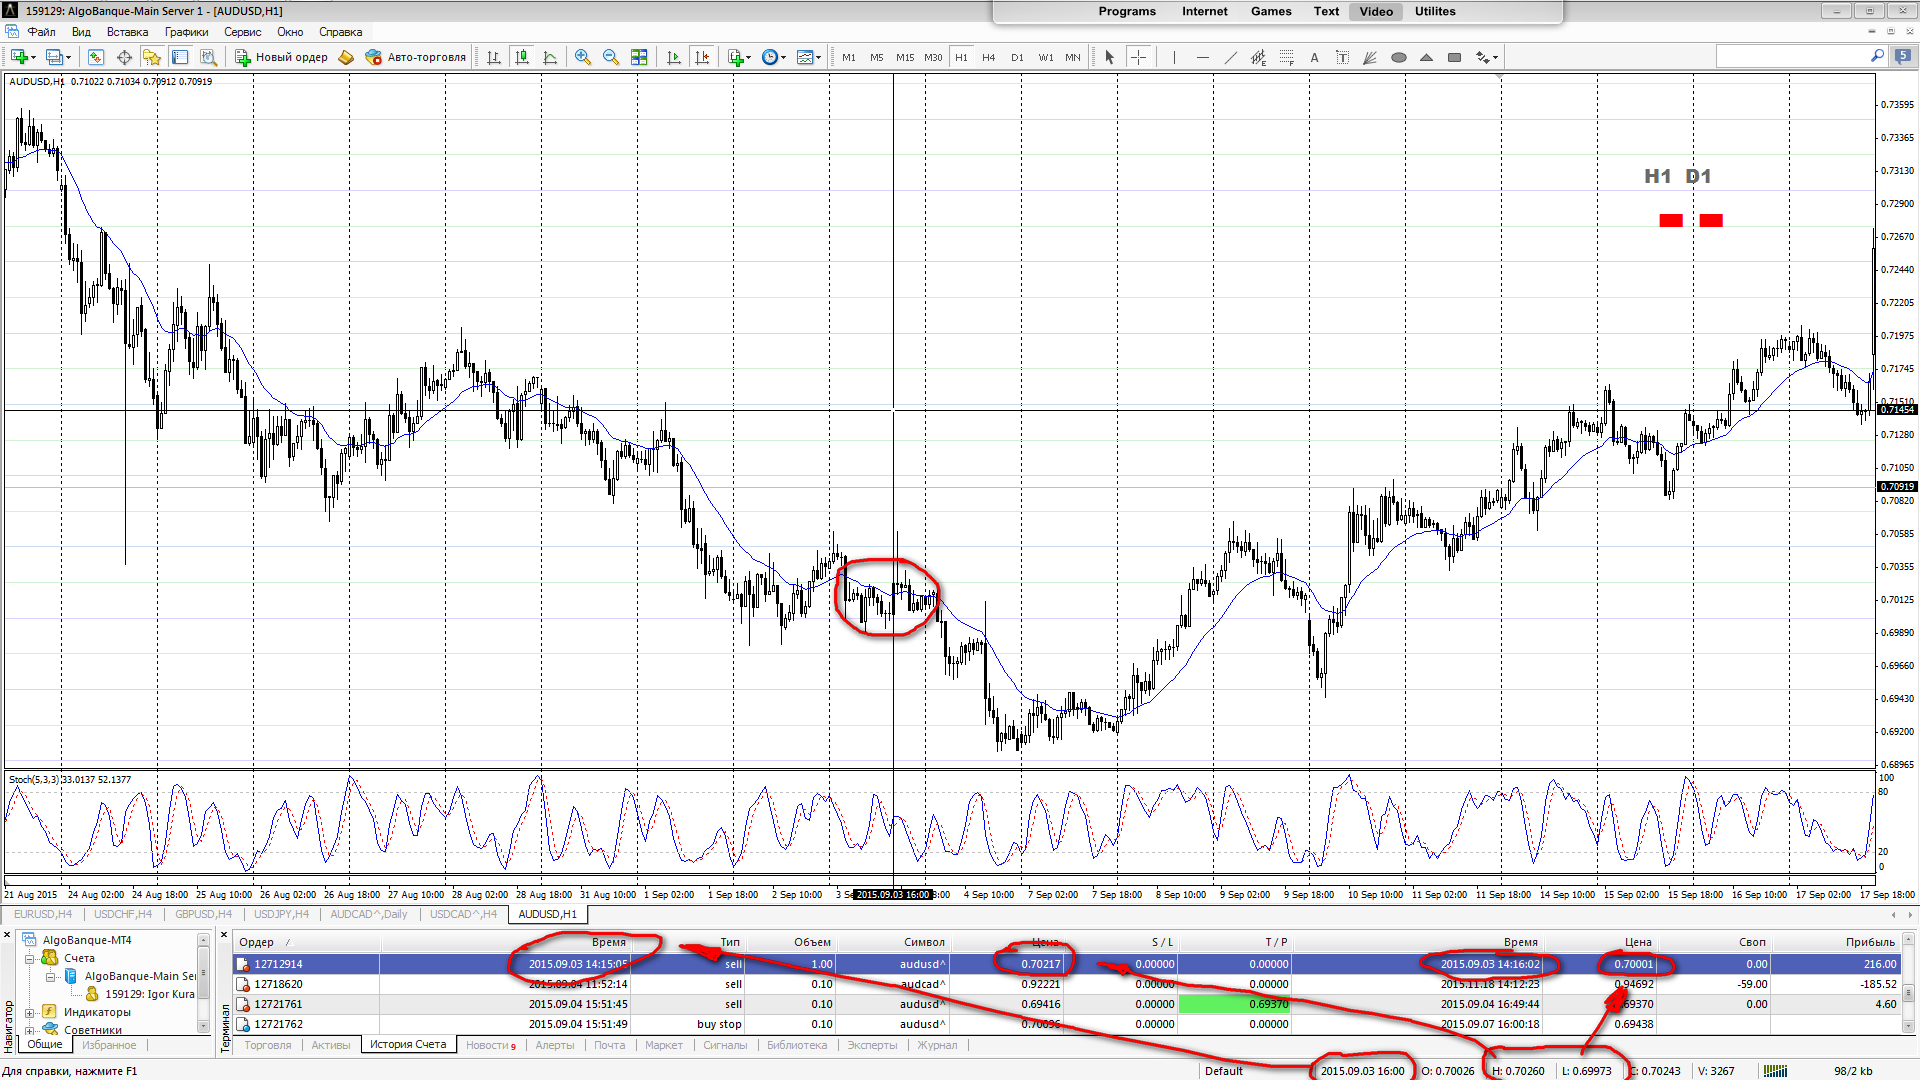
Task: Click the Новый ордер button
Action: pyautogui.click(x=281, y=57)
